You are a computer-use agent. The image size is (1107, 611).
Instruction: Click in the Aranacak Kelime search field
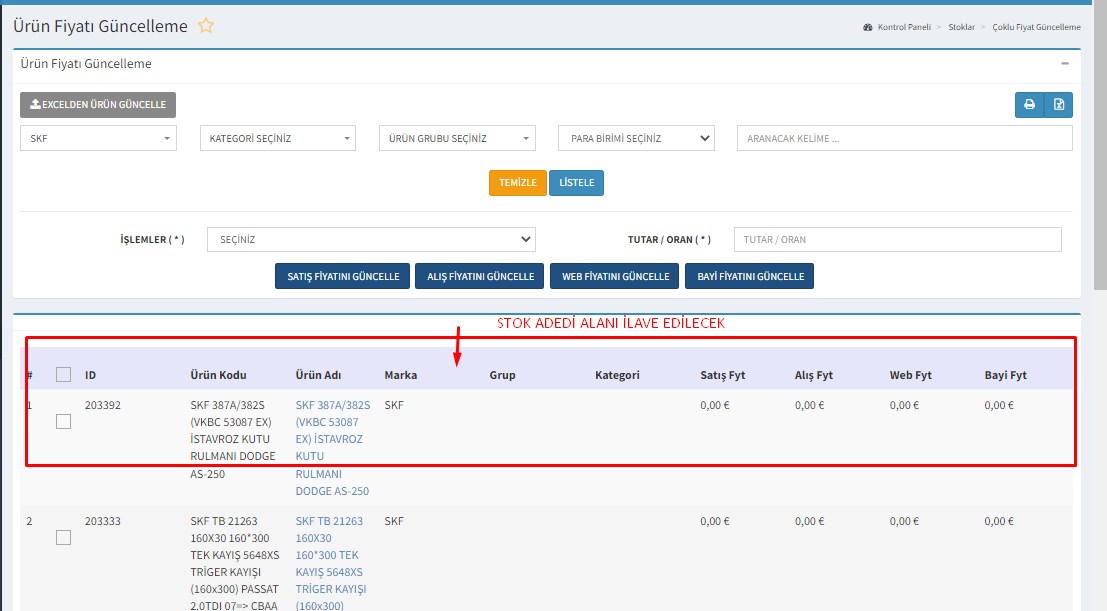pos(904,139)
